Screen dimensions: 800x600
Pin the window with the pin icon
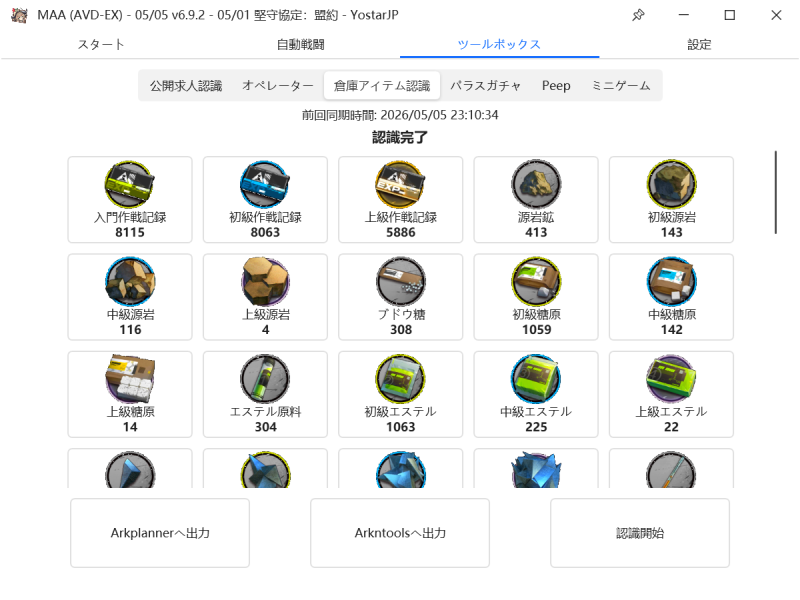[x=638, y=15]
